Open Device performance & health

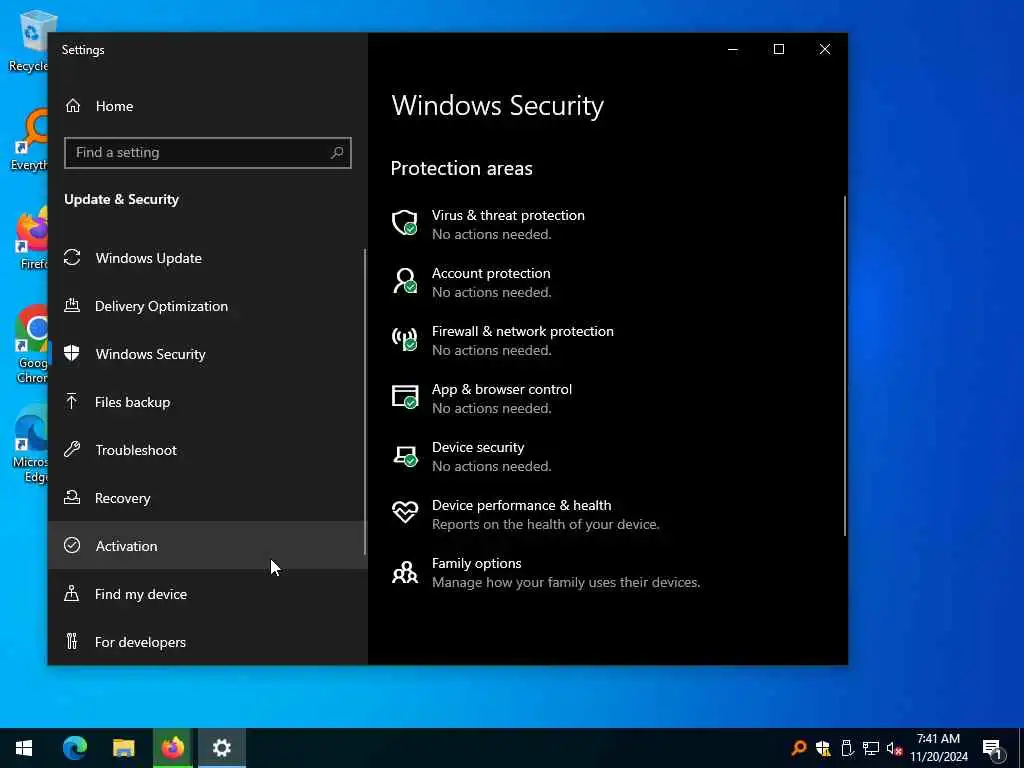(526, 514)
